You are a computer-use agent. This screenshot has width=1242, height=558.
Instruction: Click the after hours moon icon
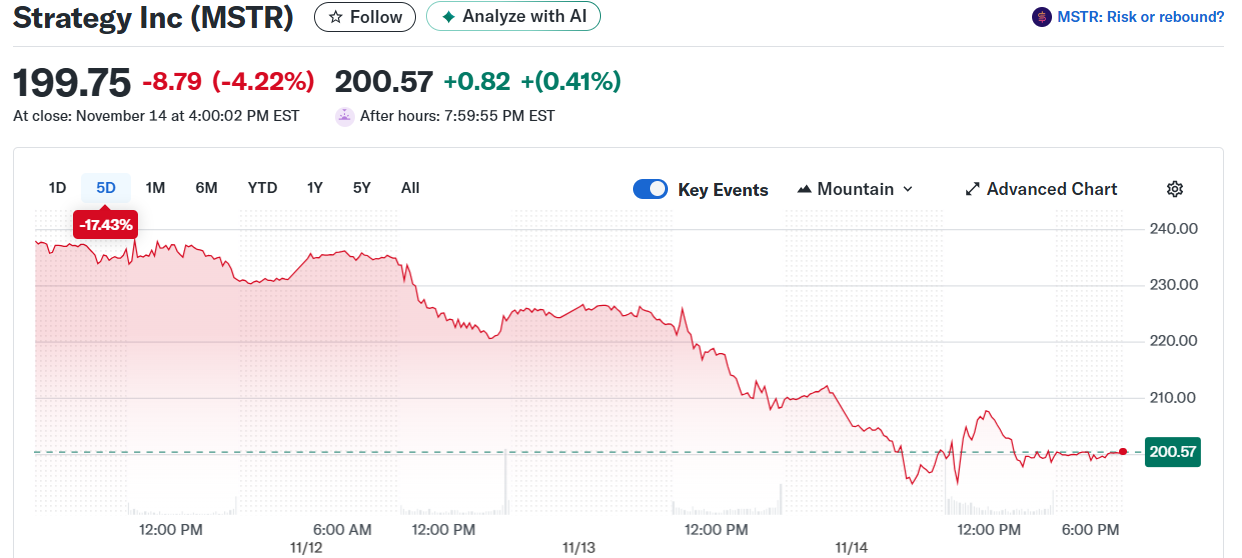(344, 116)
